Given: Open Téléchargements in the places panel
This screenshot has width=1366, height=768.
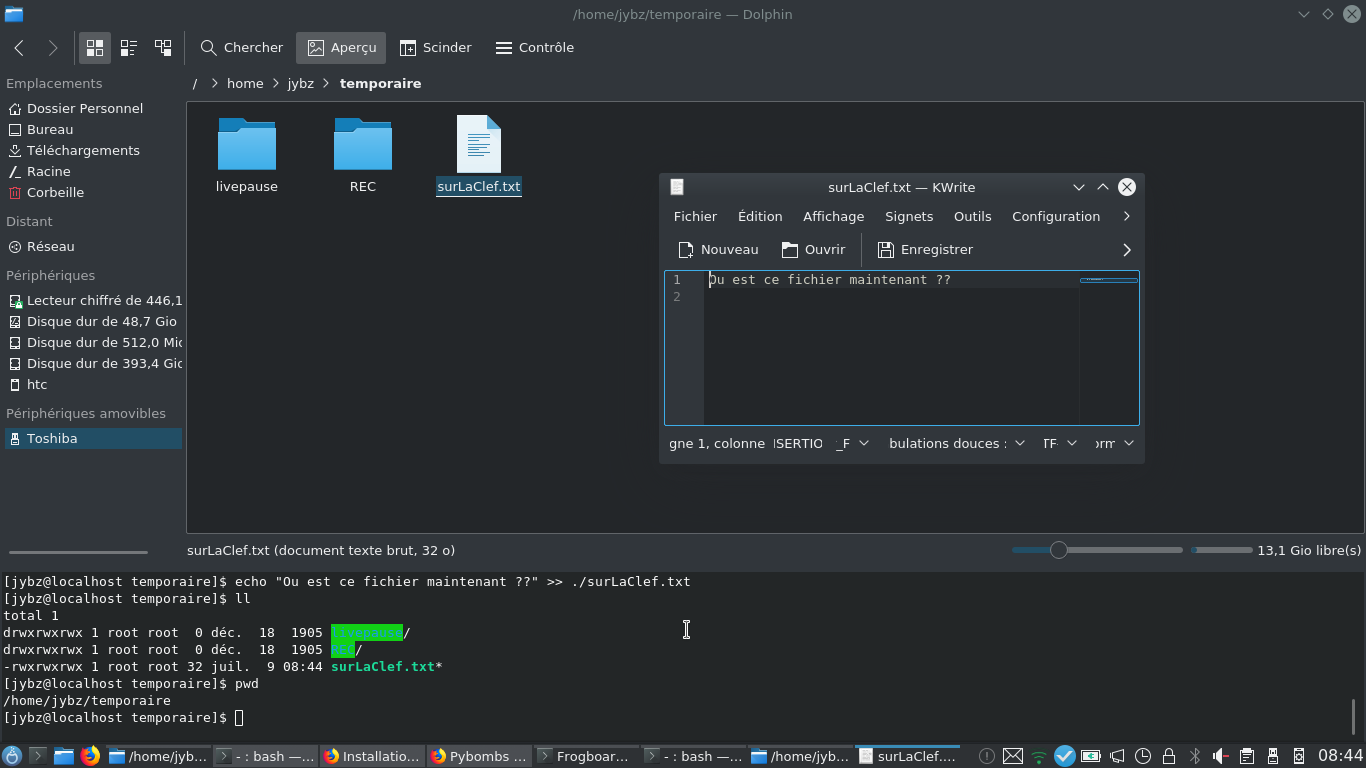Looking at the screenshot, I should [x=83, y=150].
